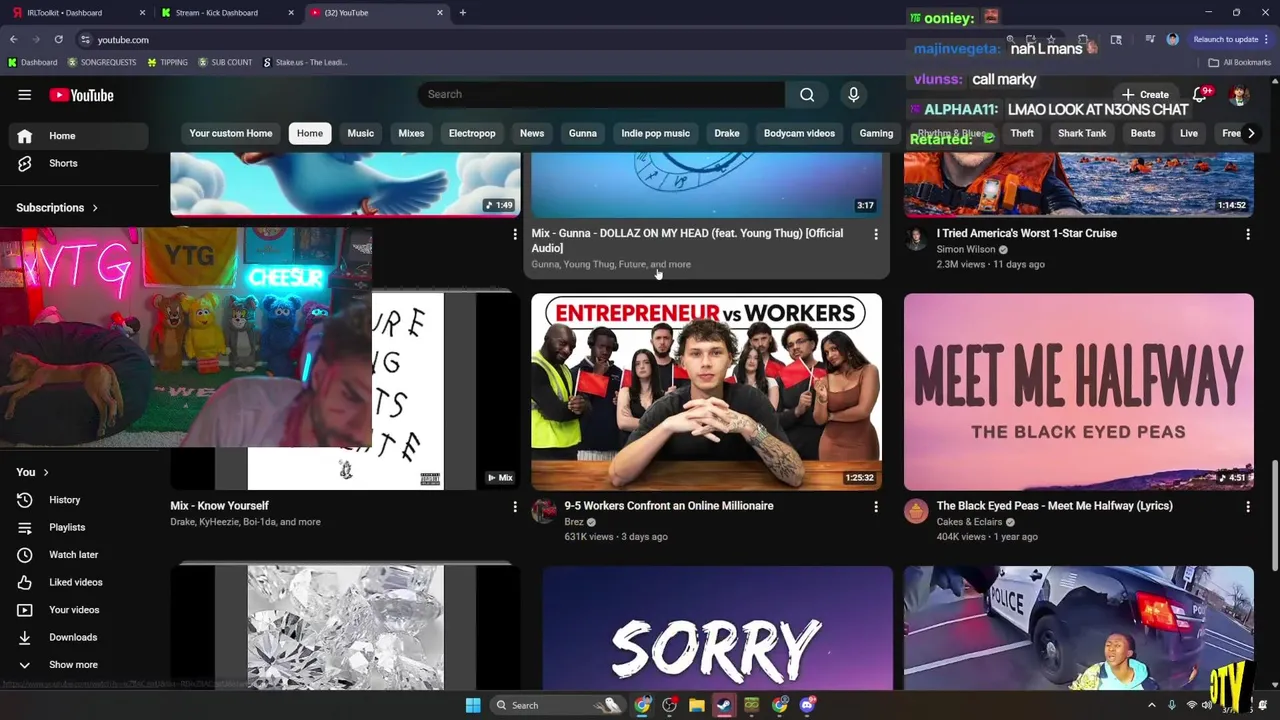Select the News category chip
Image resolution: width=1280 pixels, height=720 pixels.
click(532, 133)
